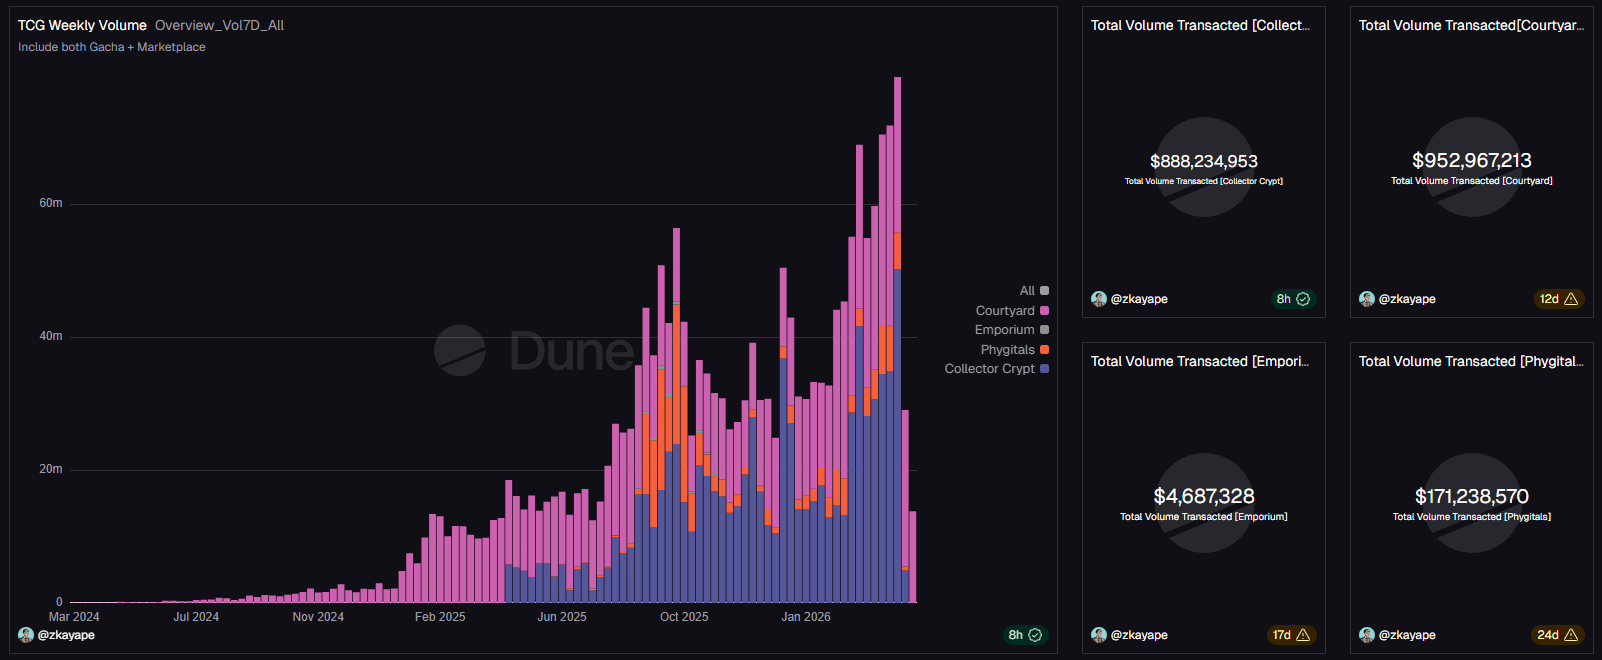Toggle the Phygitals series in the legend
The width and height of the screenshot is (1602, 660).
click(x=1014, y=350)
